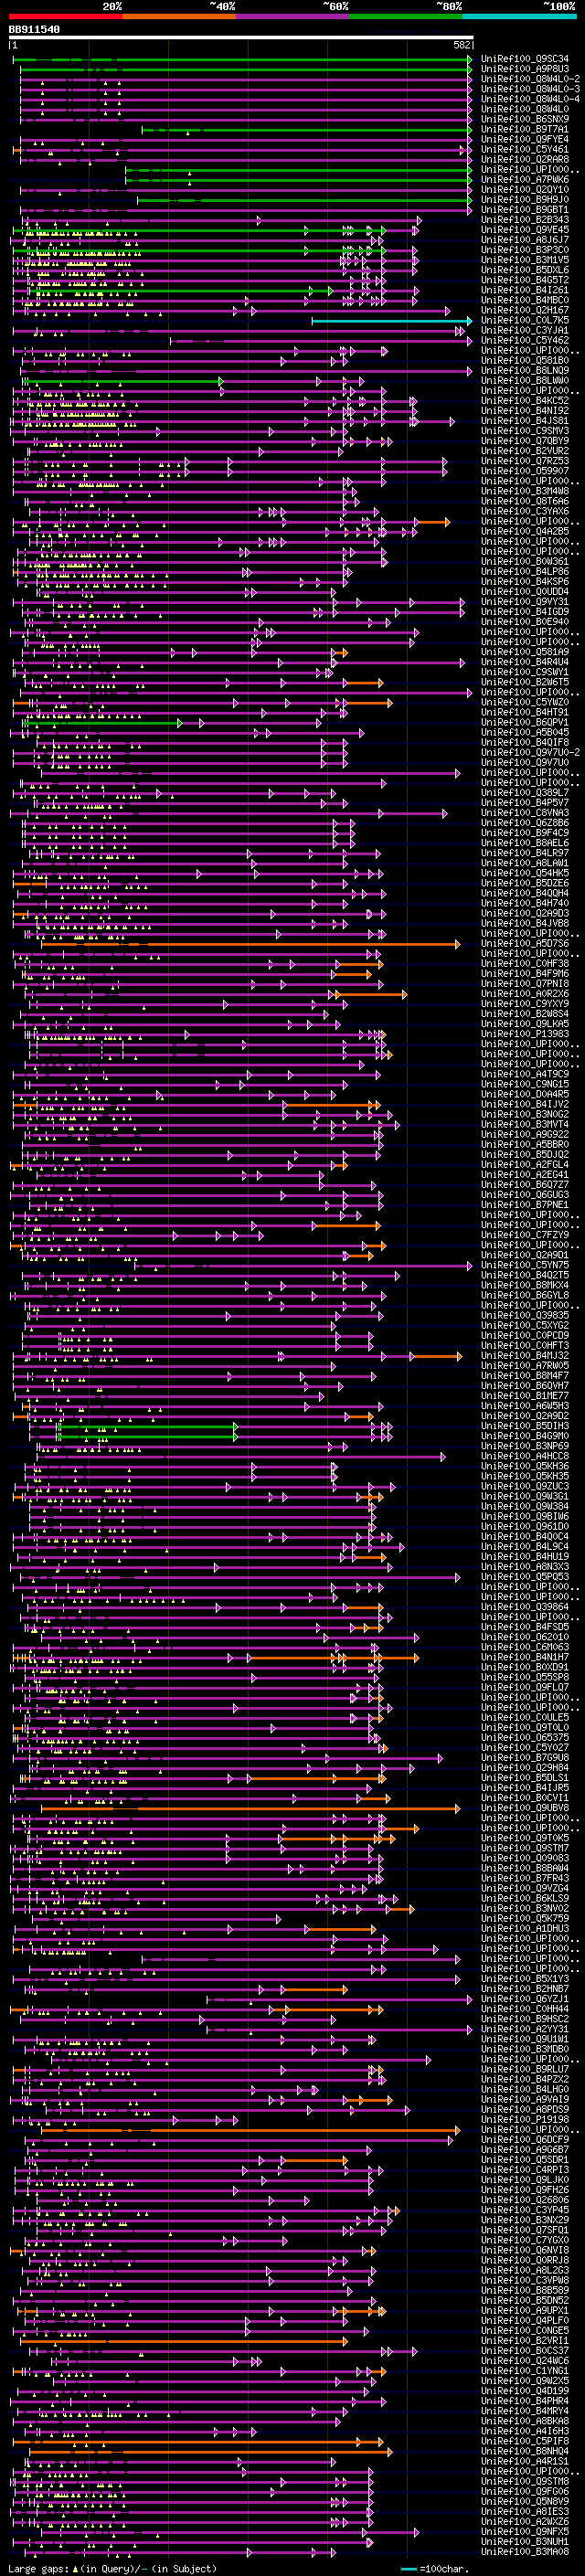Image resolution: width=585 pixels, height=2576 pixels.
Task: Click the cyan alignment bar of C0L7K5
Action: tap(391, 321)
